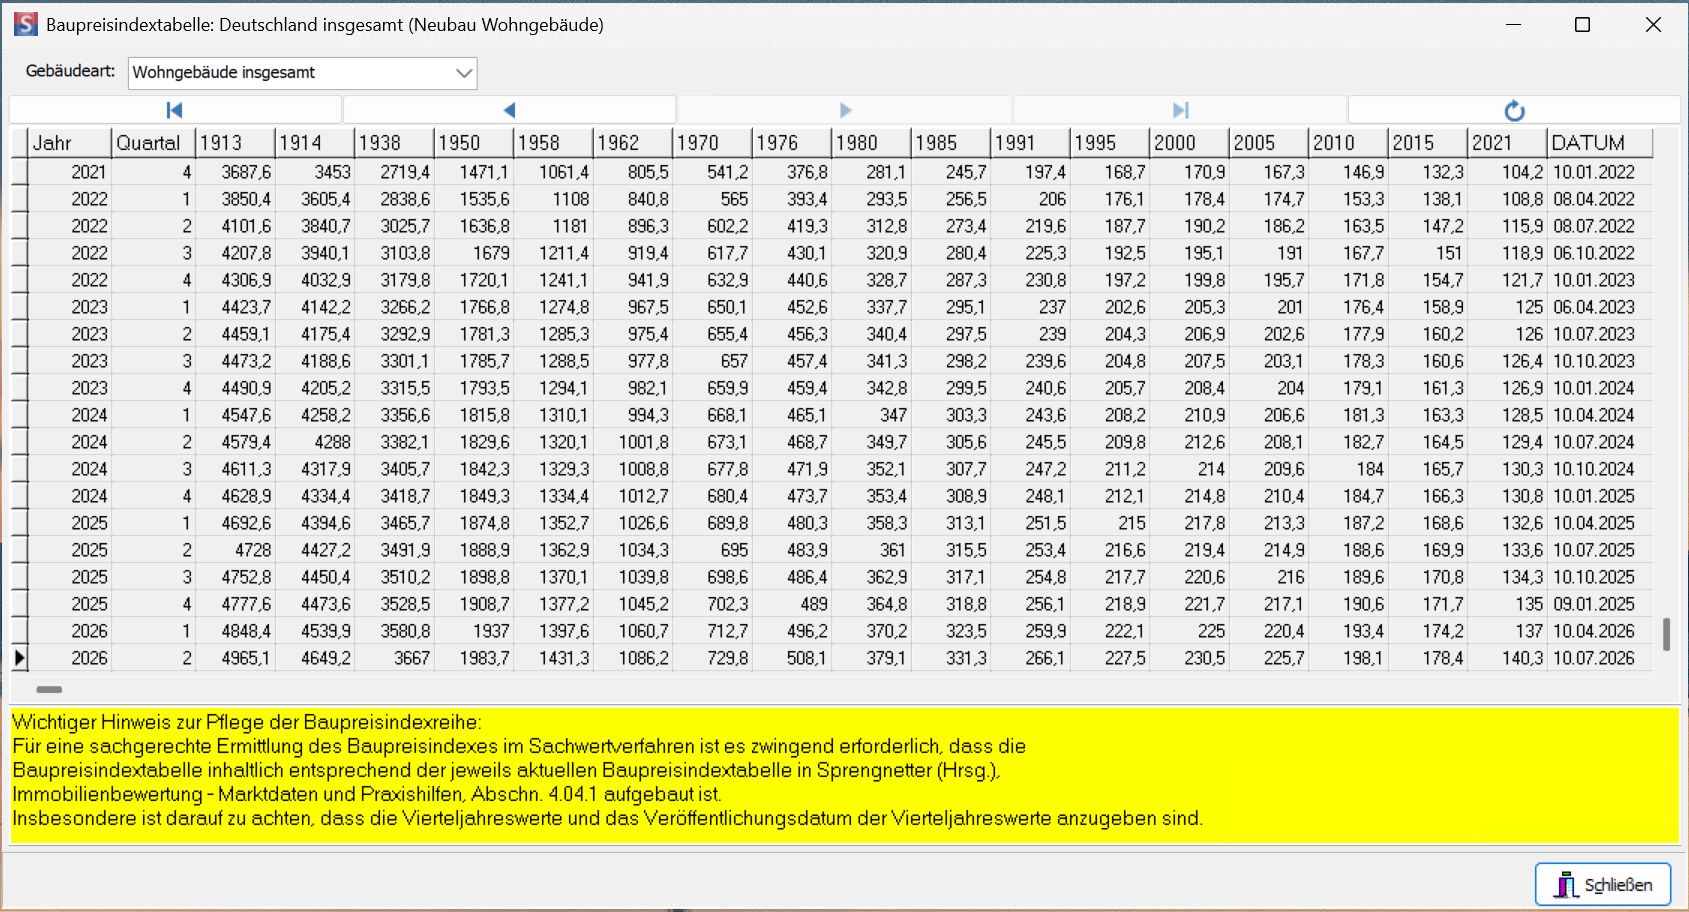The height and width of the screenshot is (912, 1689).
Task: Select cell 1937 in 1950 column
Action: [474, 631]
